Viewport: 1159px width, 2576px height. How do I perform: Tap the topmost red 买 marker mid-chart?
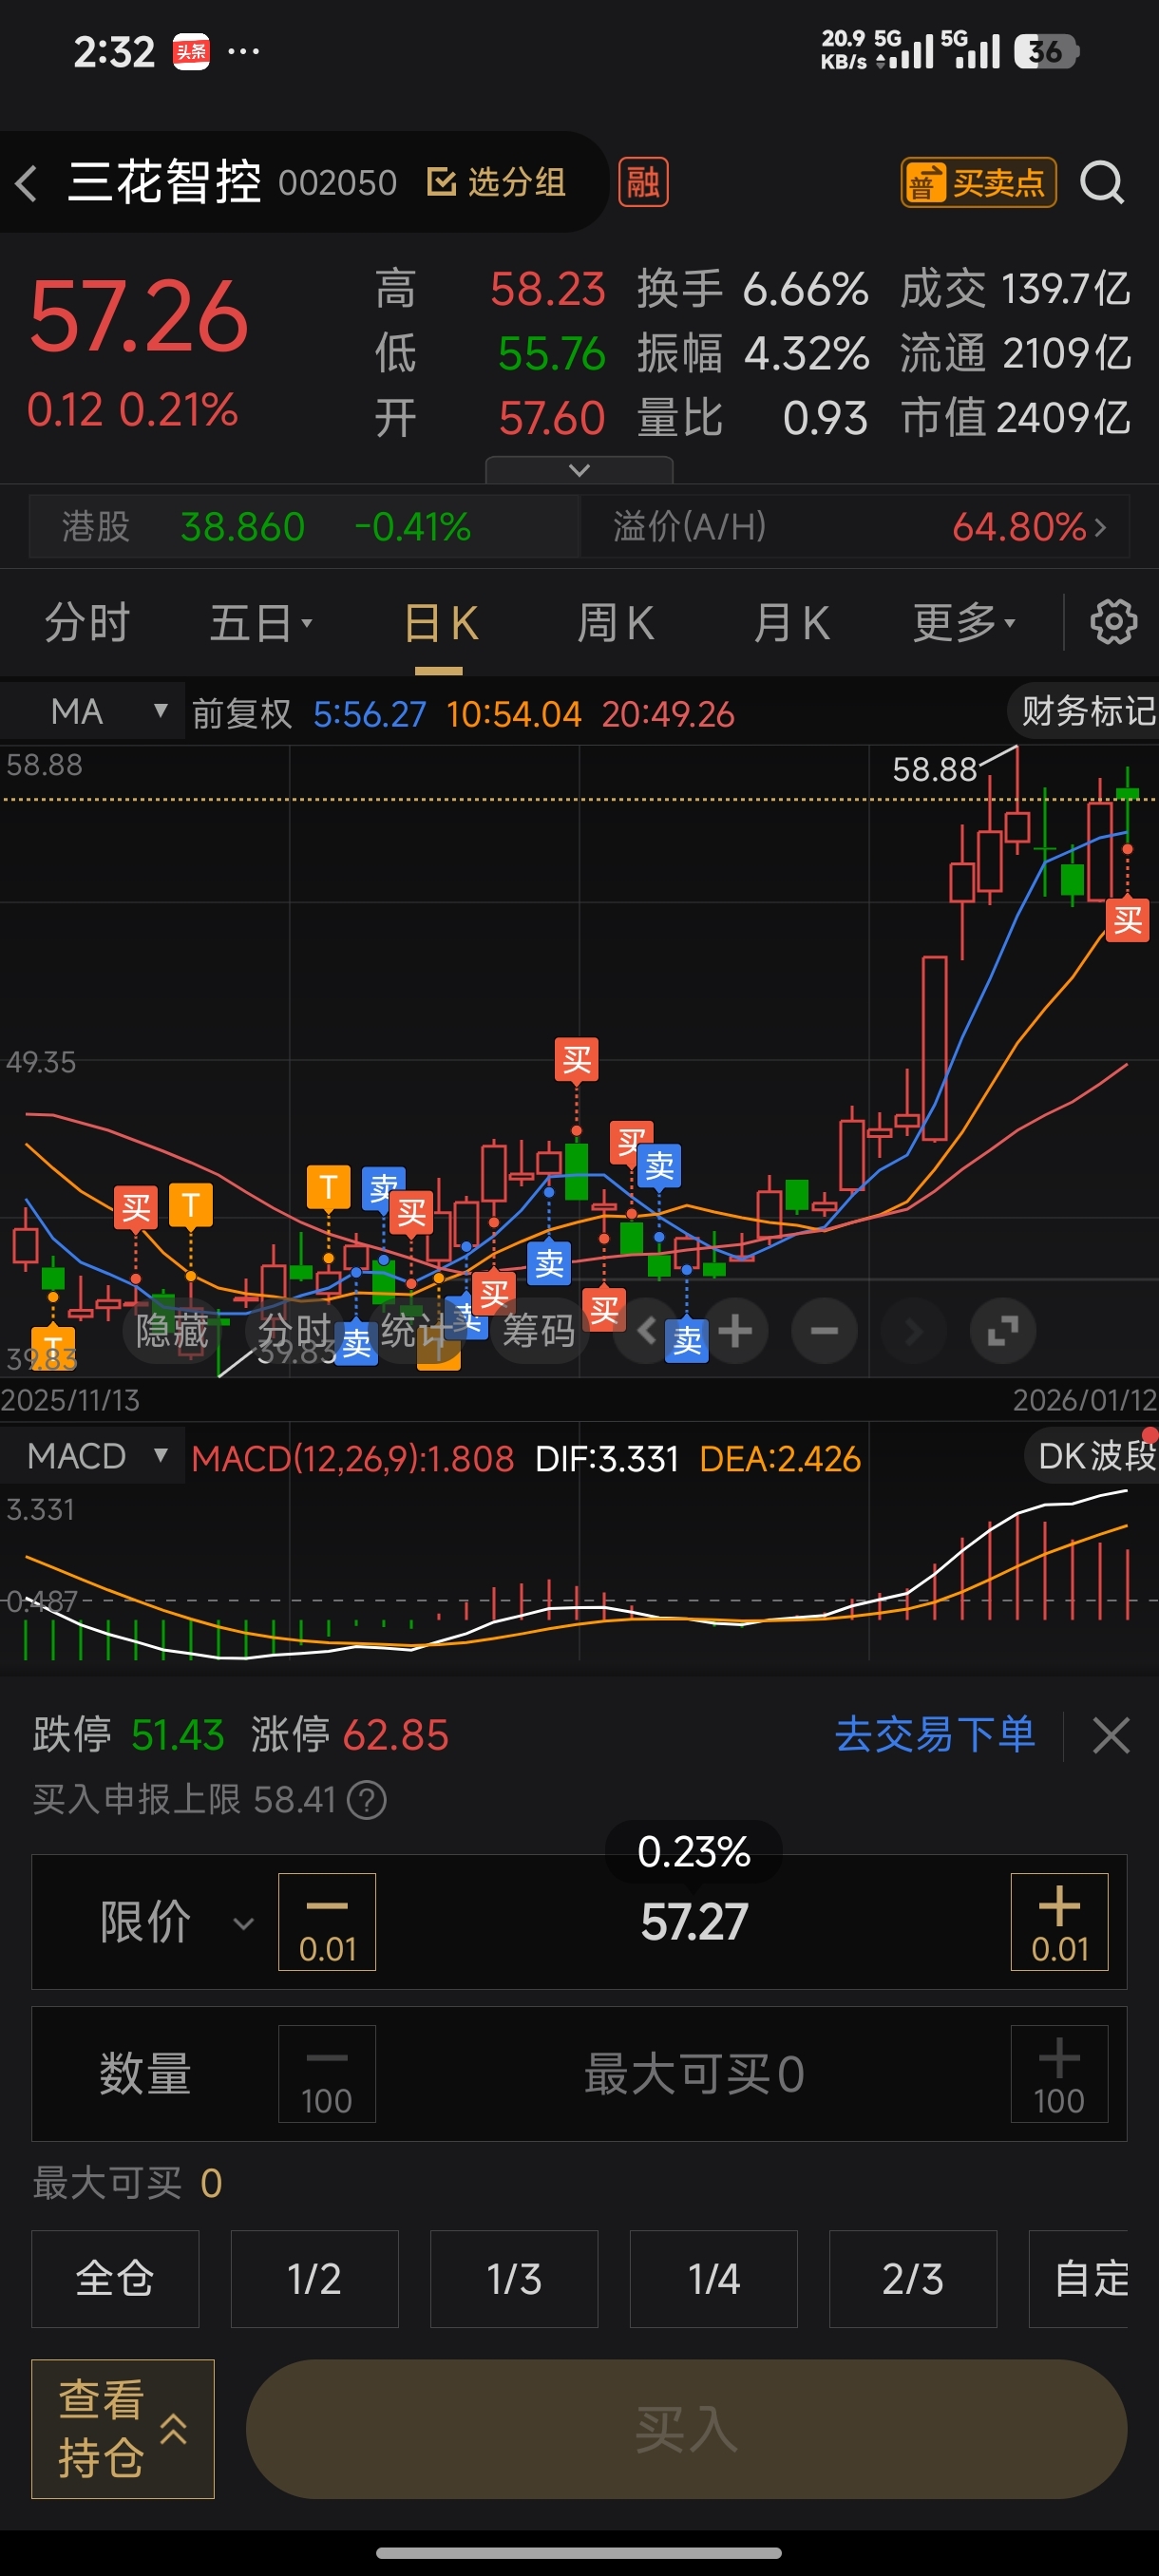(576, 1059)
